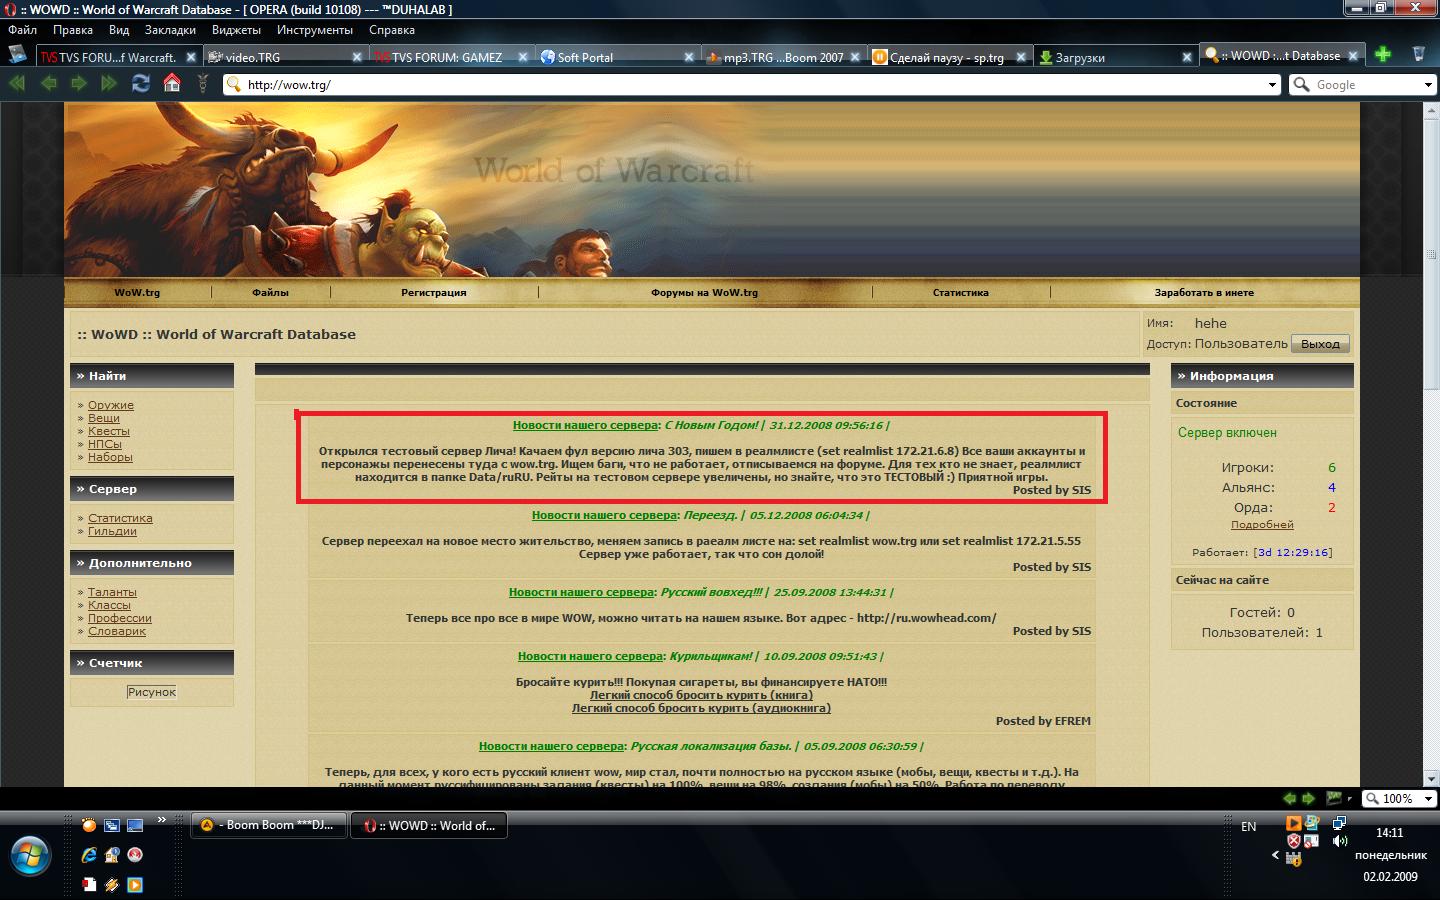Open the Закладки menu
This screenshot has height=900, width=1440.
click(170, 30)
